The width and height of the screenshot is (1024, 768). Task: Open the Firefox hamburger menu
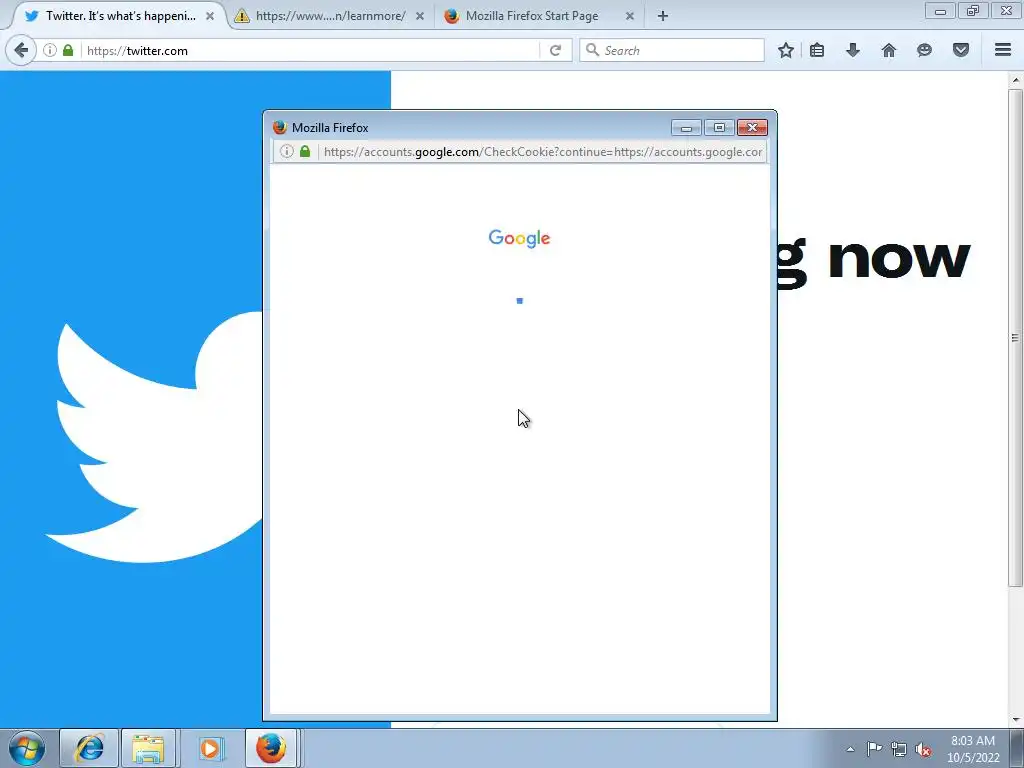pos(1003,50)
